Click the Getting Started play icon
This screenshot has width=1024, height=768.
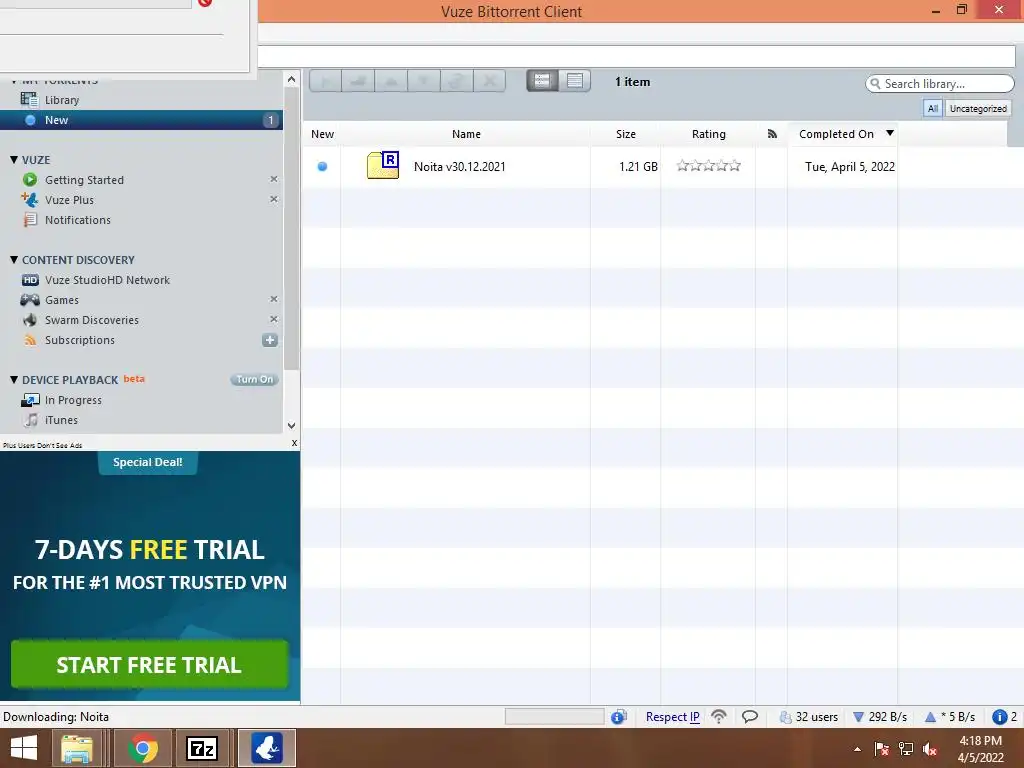tap(29, 180)
